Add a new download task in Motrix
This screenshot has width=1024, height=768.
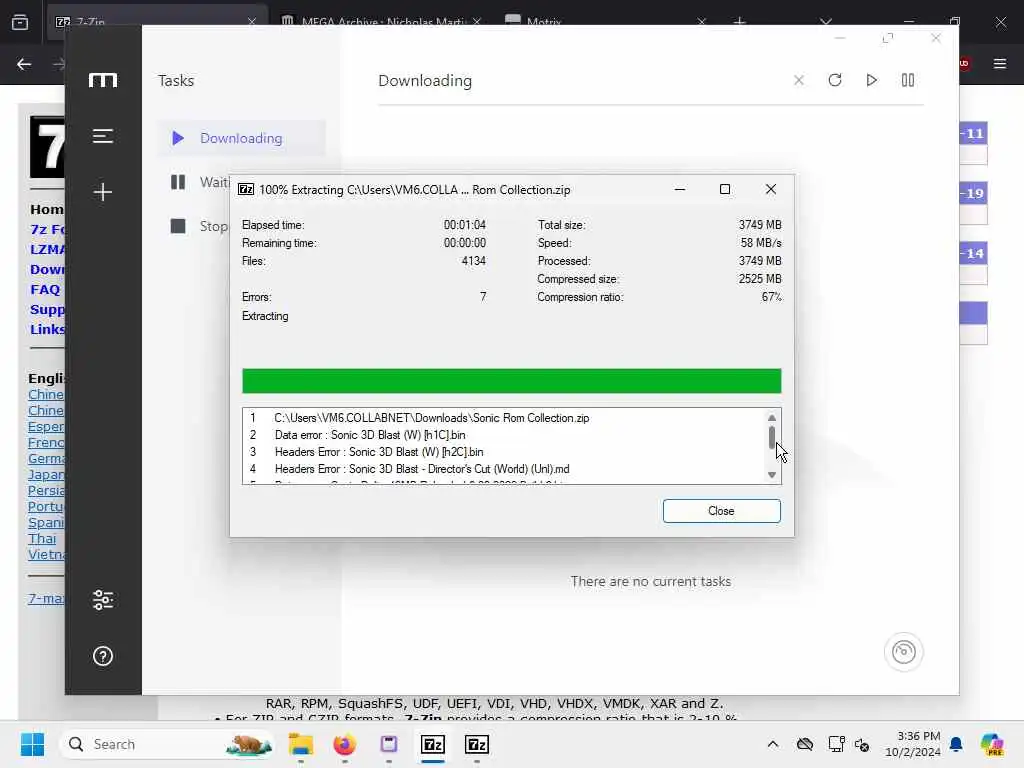pos(103,192)
